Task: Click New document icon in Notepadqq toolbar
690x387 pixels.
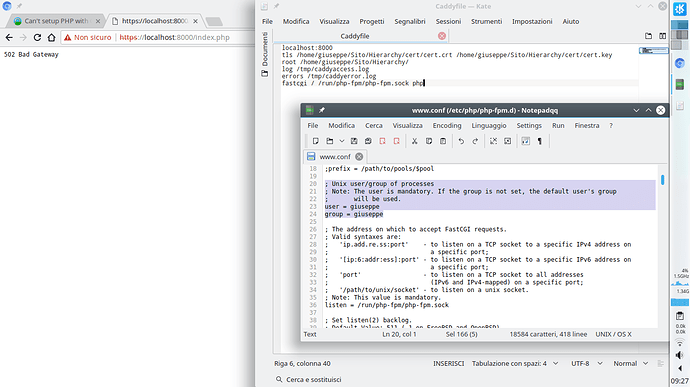Action: pos(316,141)
